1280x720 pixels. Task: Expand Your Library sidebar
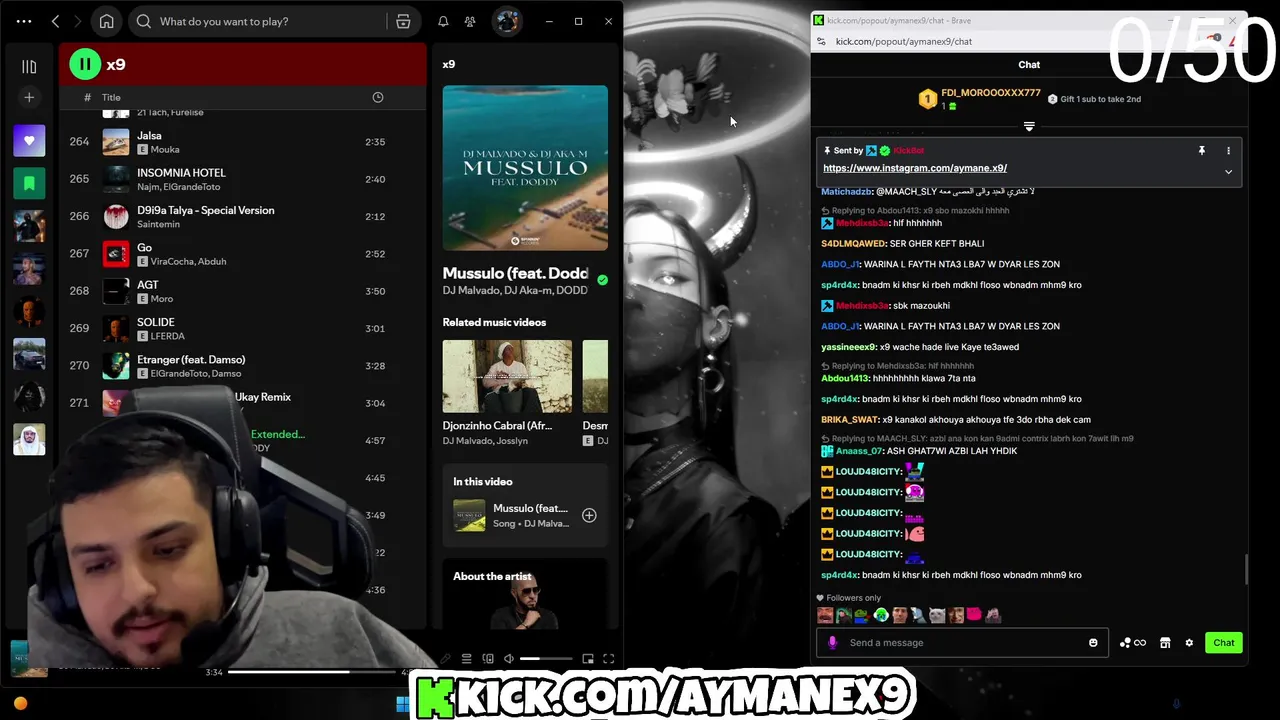29,66
